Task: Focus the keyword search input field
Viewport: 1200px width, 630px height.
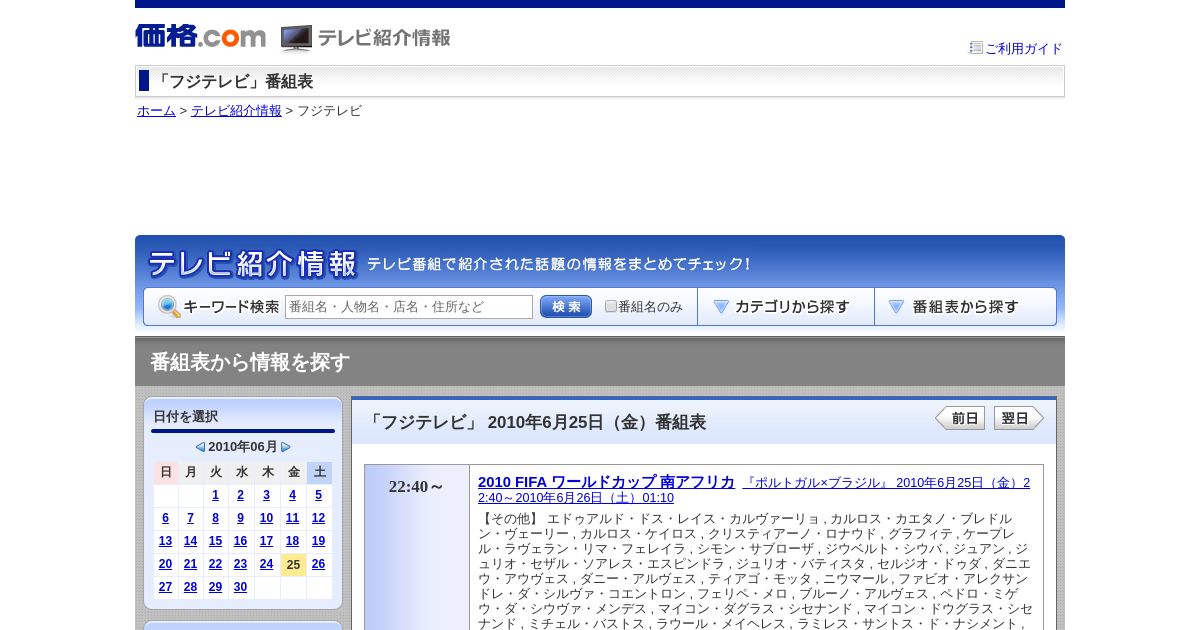Action: [409, 307]
